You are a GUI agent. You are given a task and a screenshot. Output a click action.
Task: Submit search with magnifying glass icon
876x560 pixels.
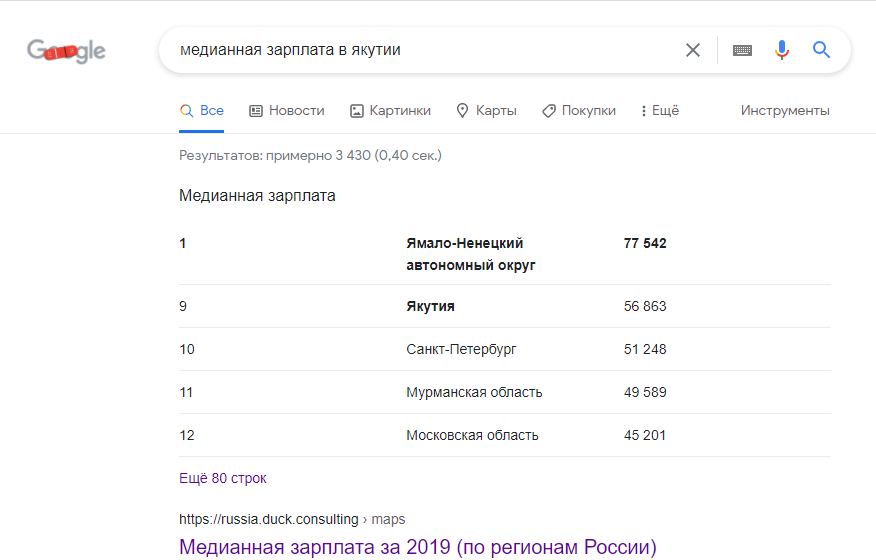[x=821, y=50]
